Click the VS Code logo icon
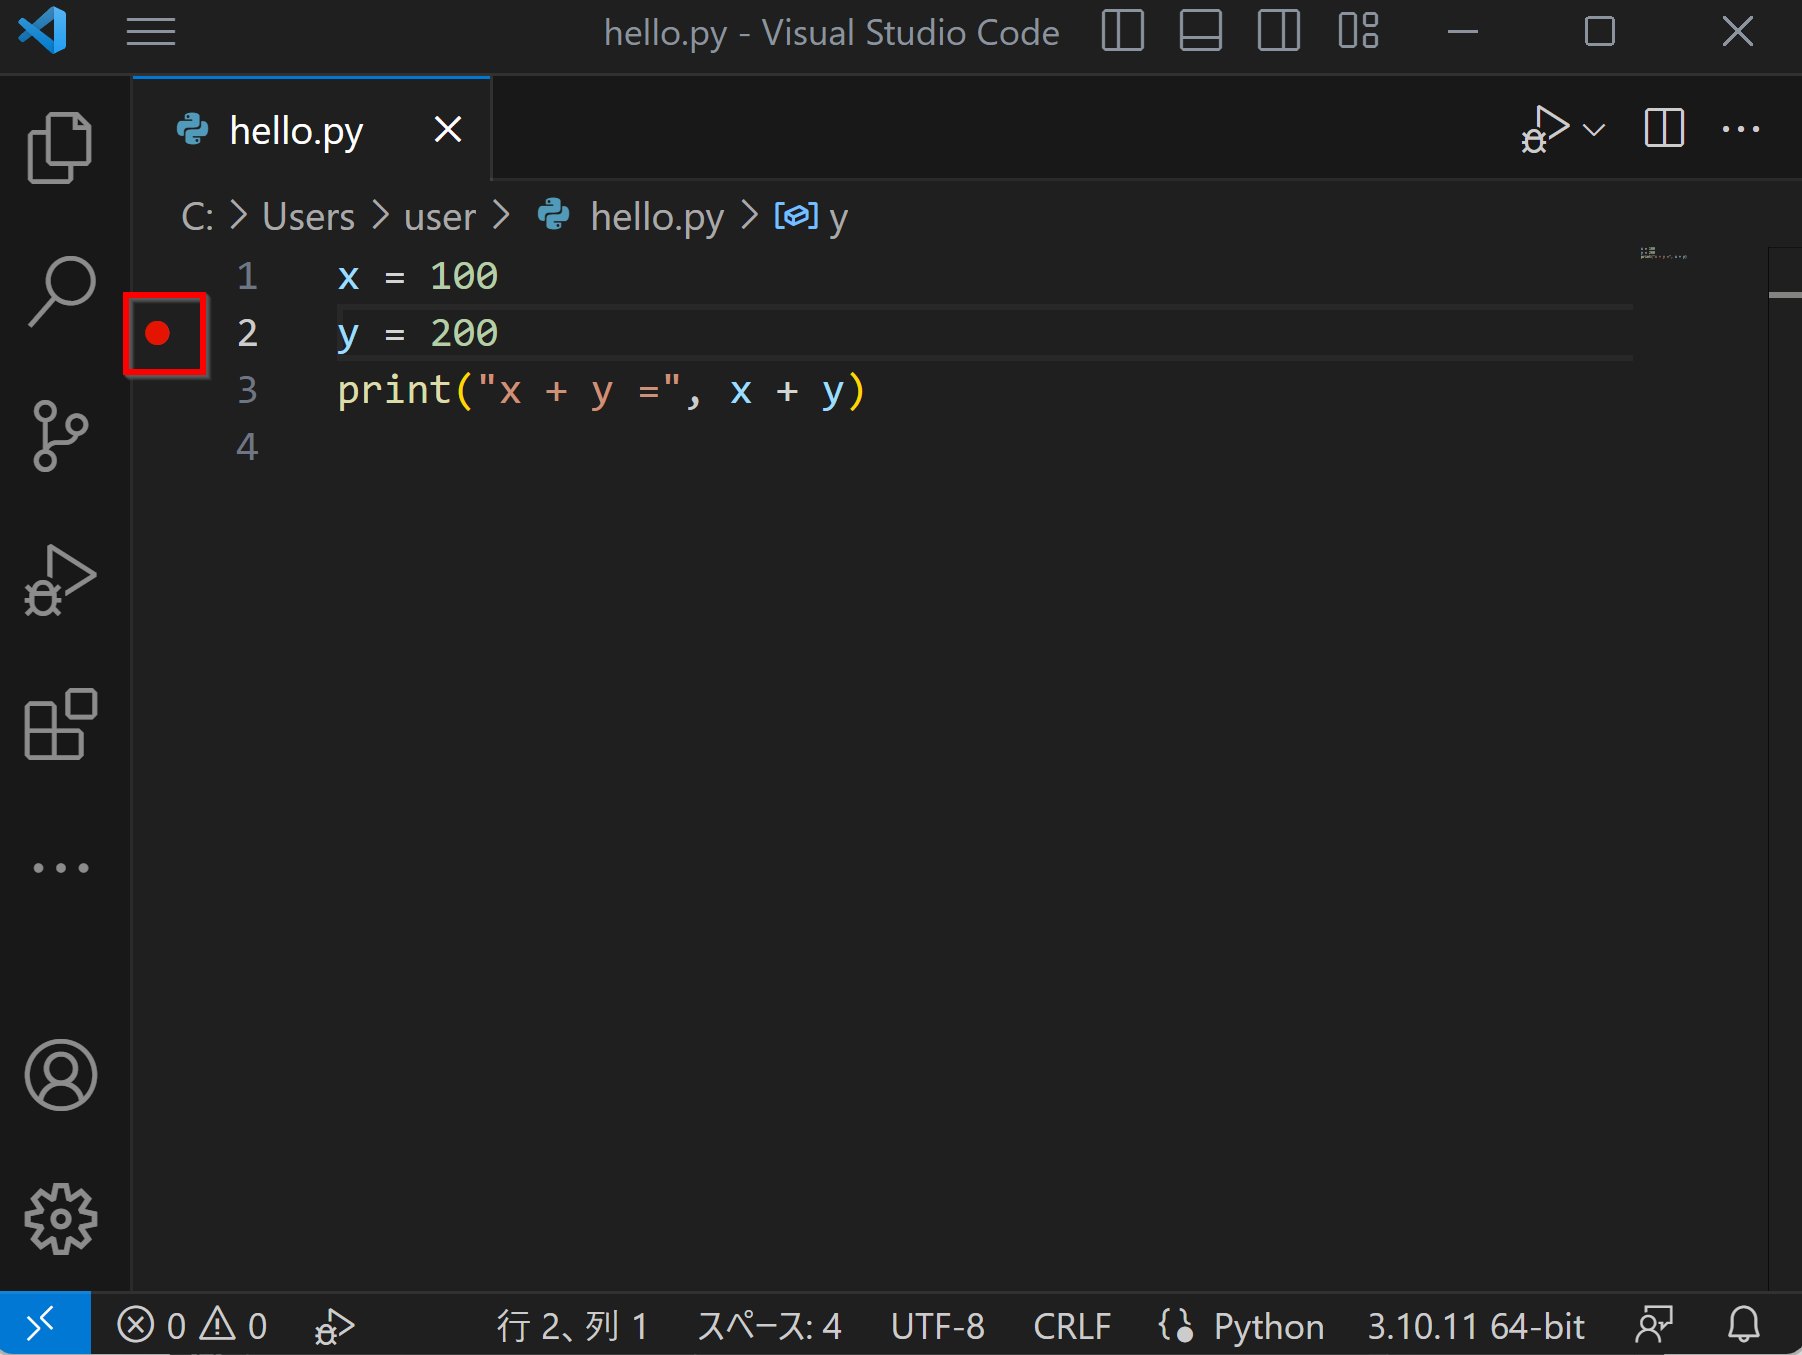 tap(43, 31)
